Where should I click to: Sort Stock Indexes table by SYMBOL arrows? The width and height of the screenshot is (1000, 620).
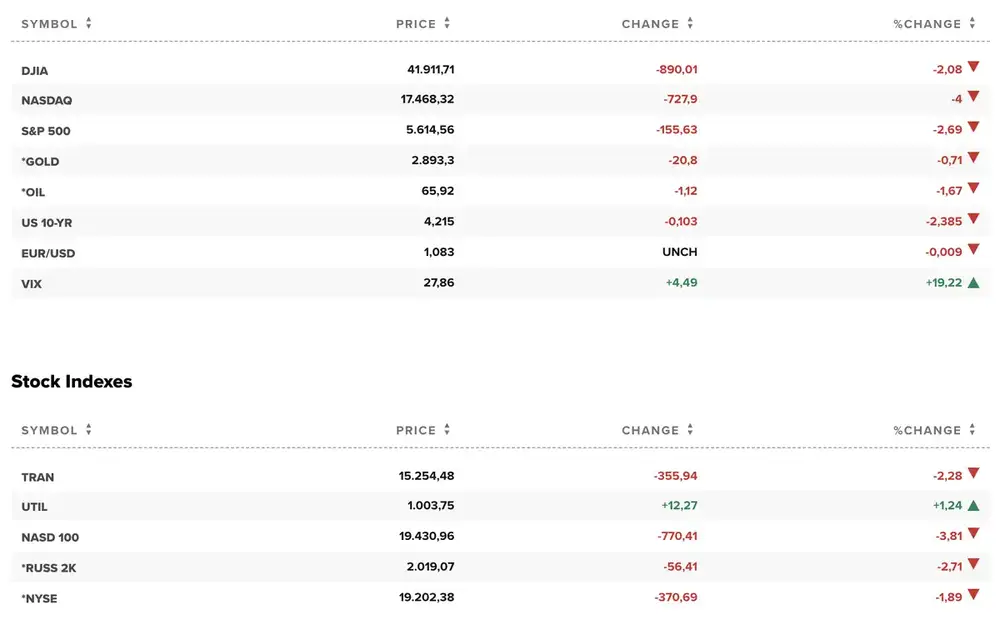point(89,429)
